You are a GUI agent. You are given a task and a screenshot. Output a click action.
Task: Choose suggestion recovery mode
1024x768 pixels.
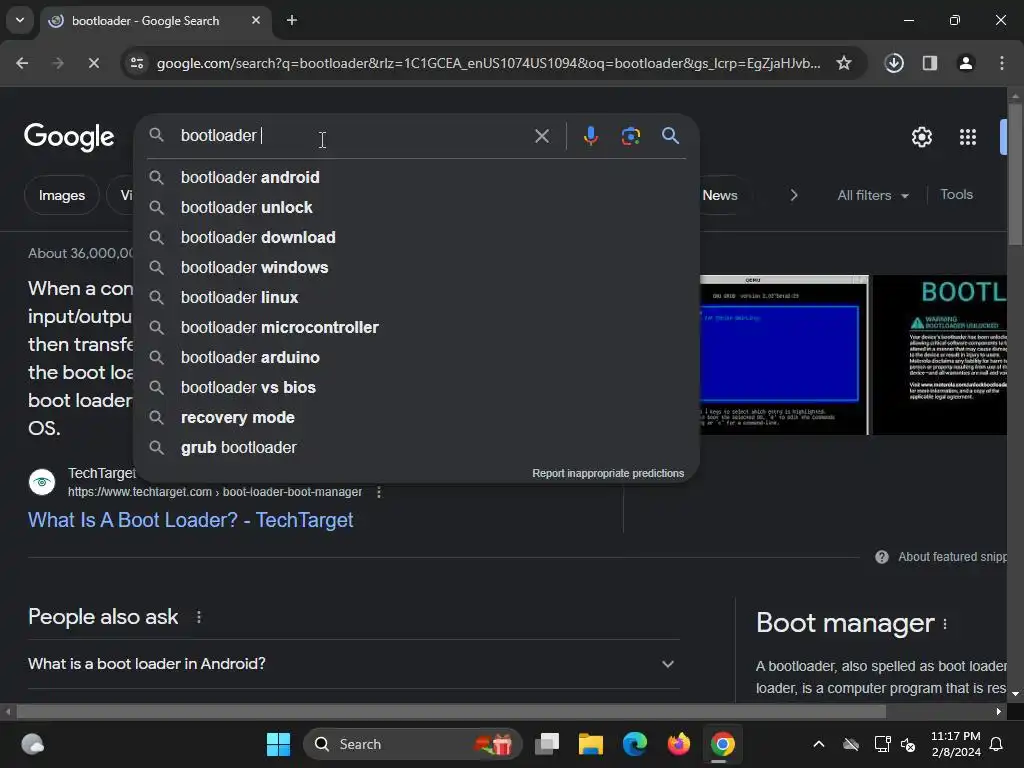click(416, 417)
